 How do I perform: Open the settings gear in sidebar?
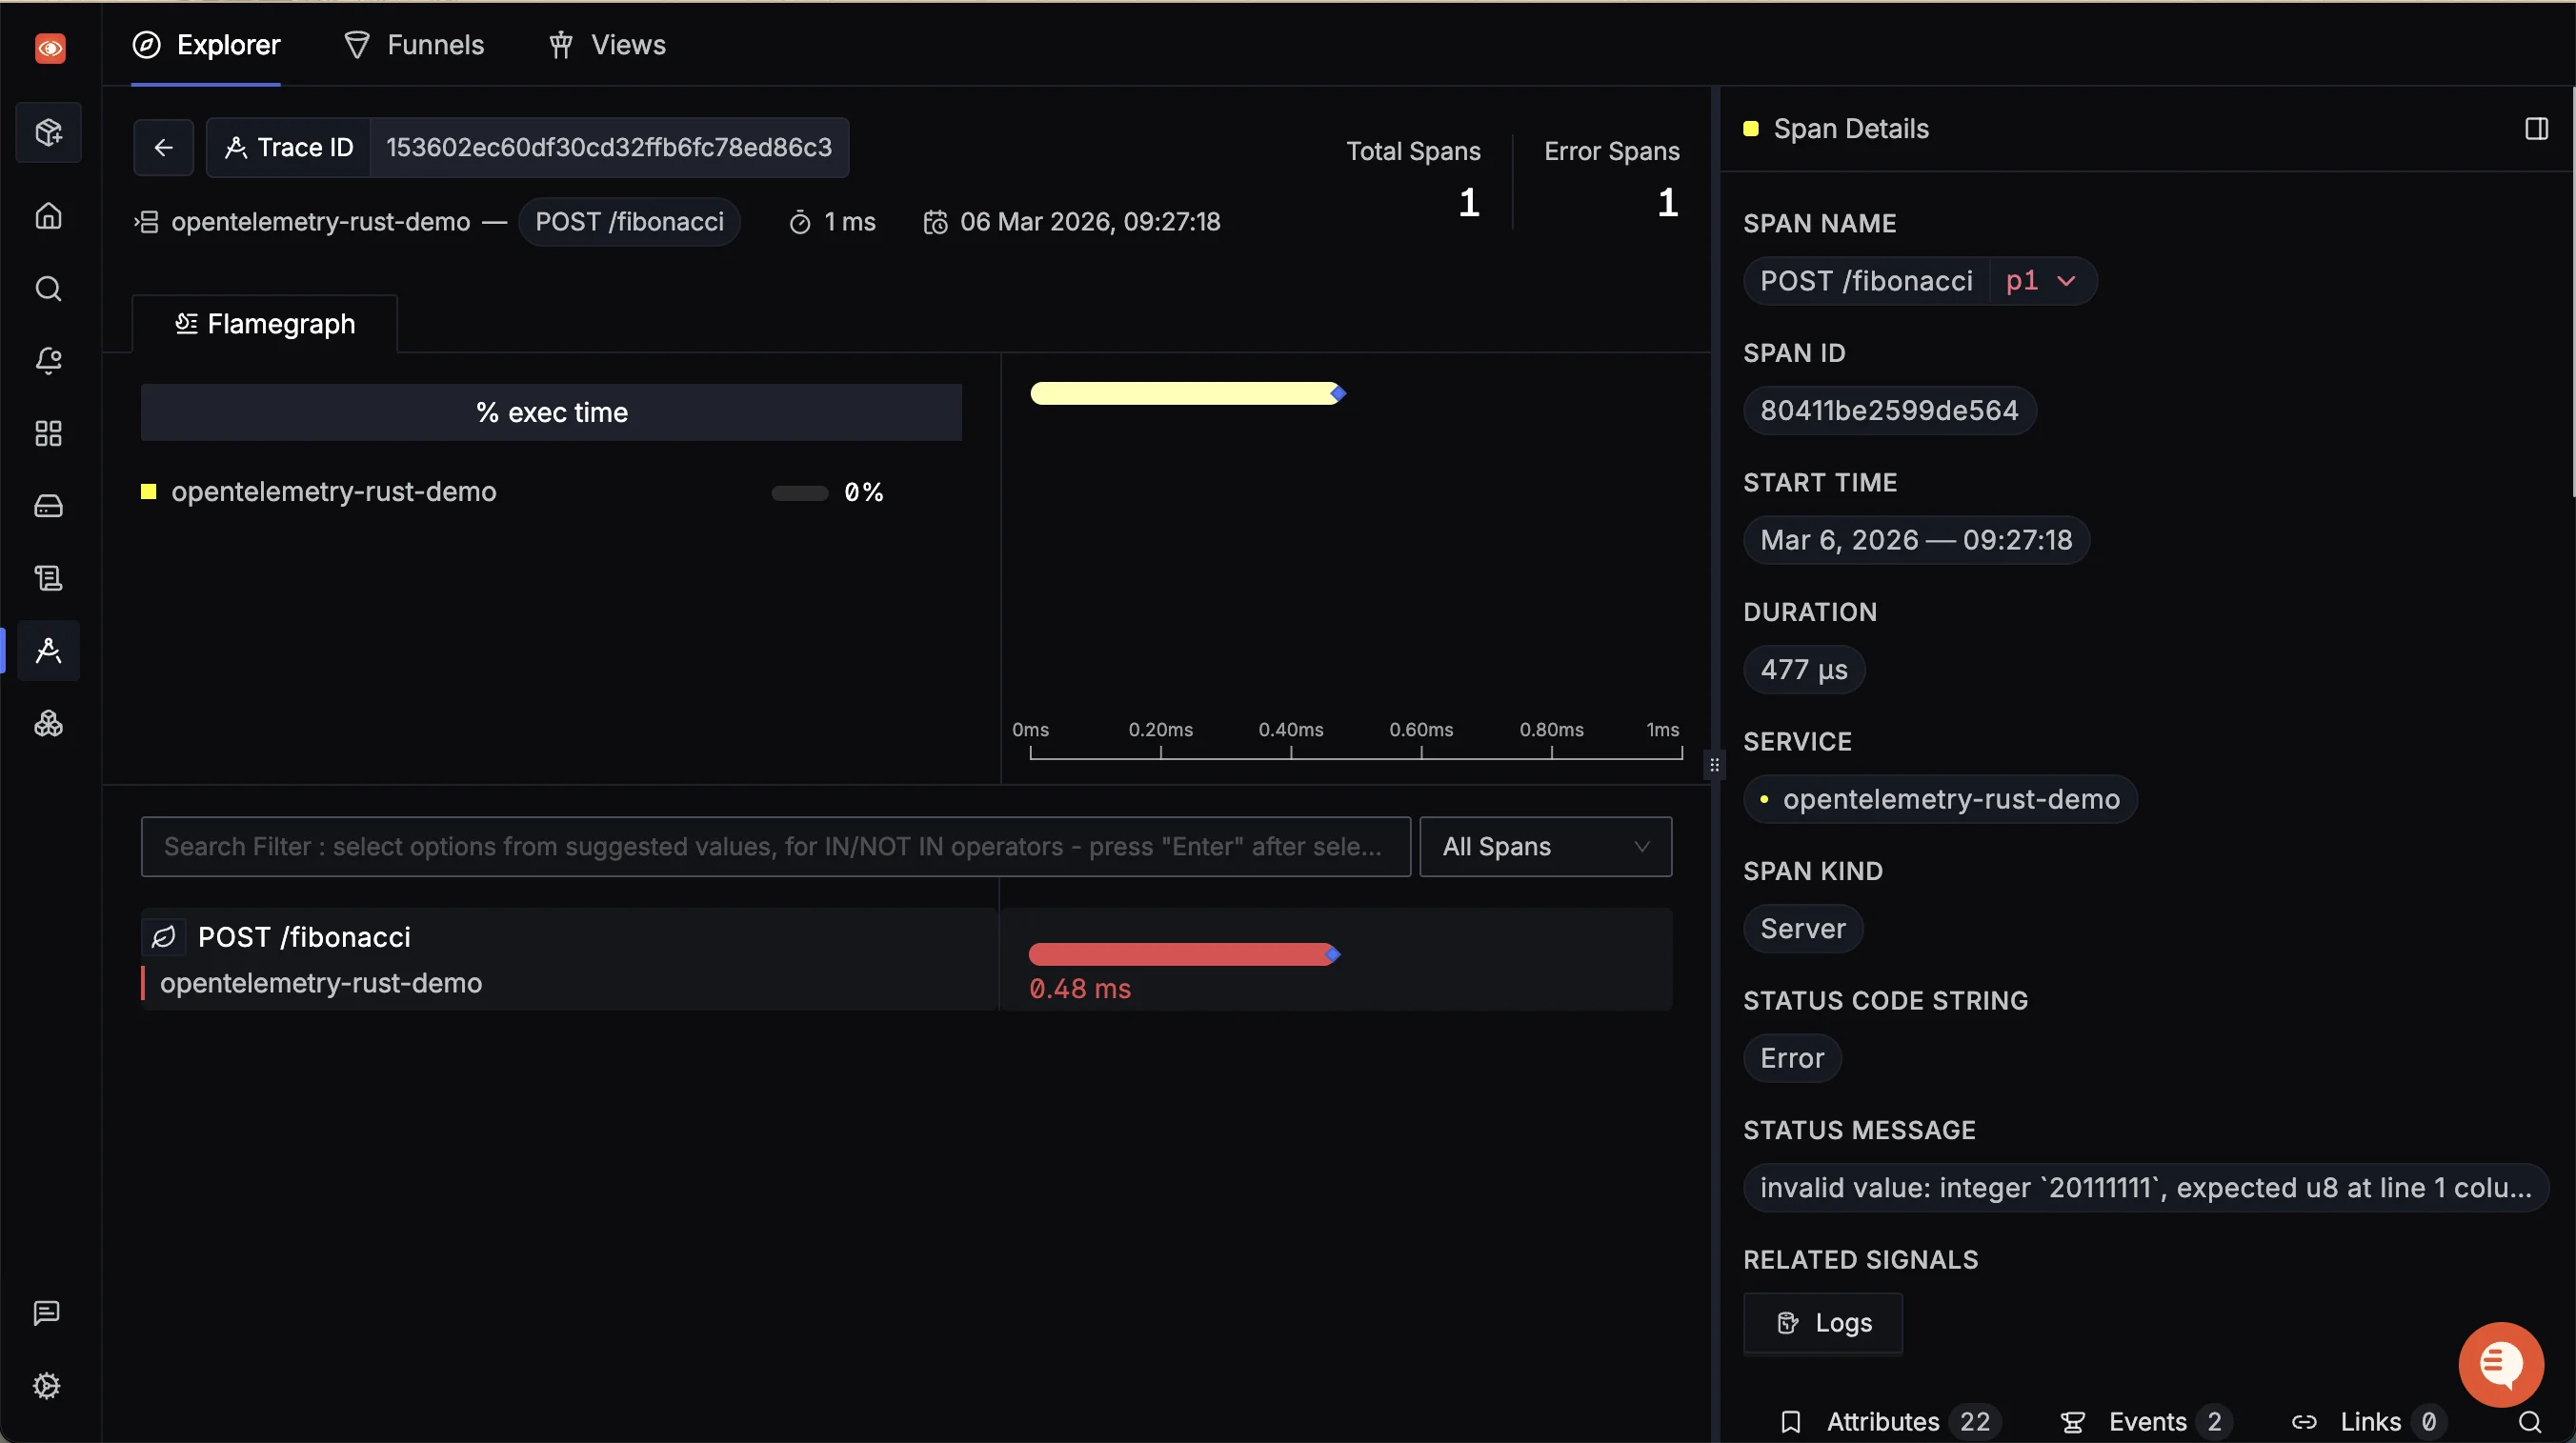coord(47,1385)
